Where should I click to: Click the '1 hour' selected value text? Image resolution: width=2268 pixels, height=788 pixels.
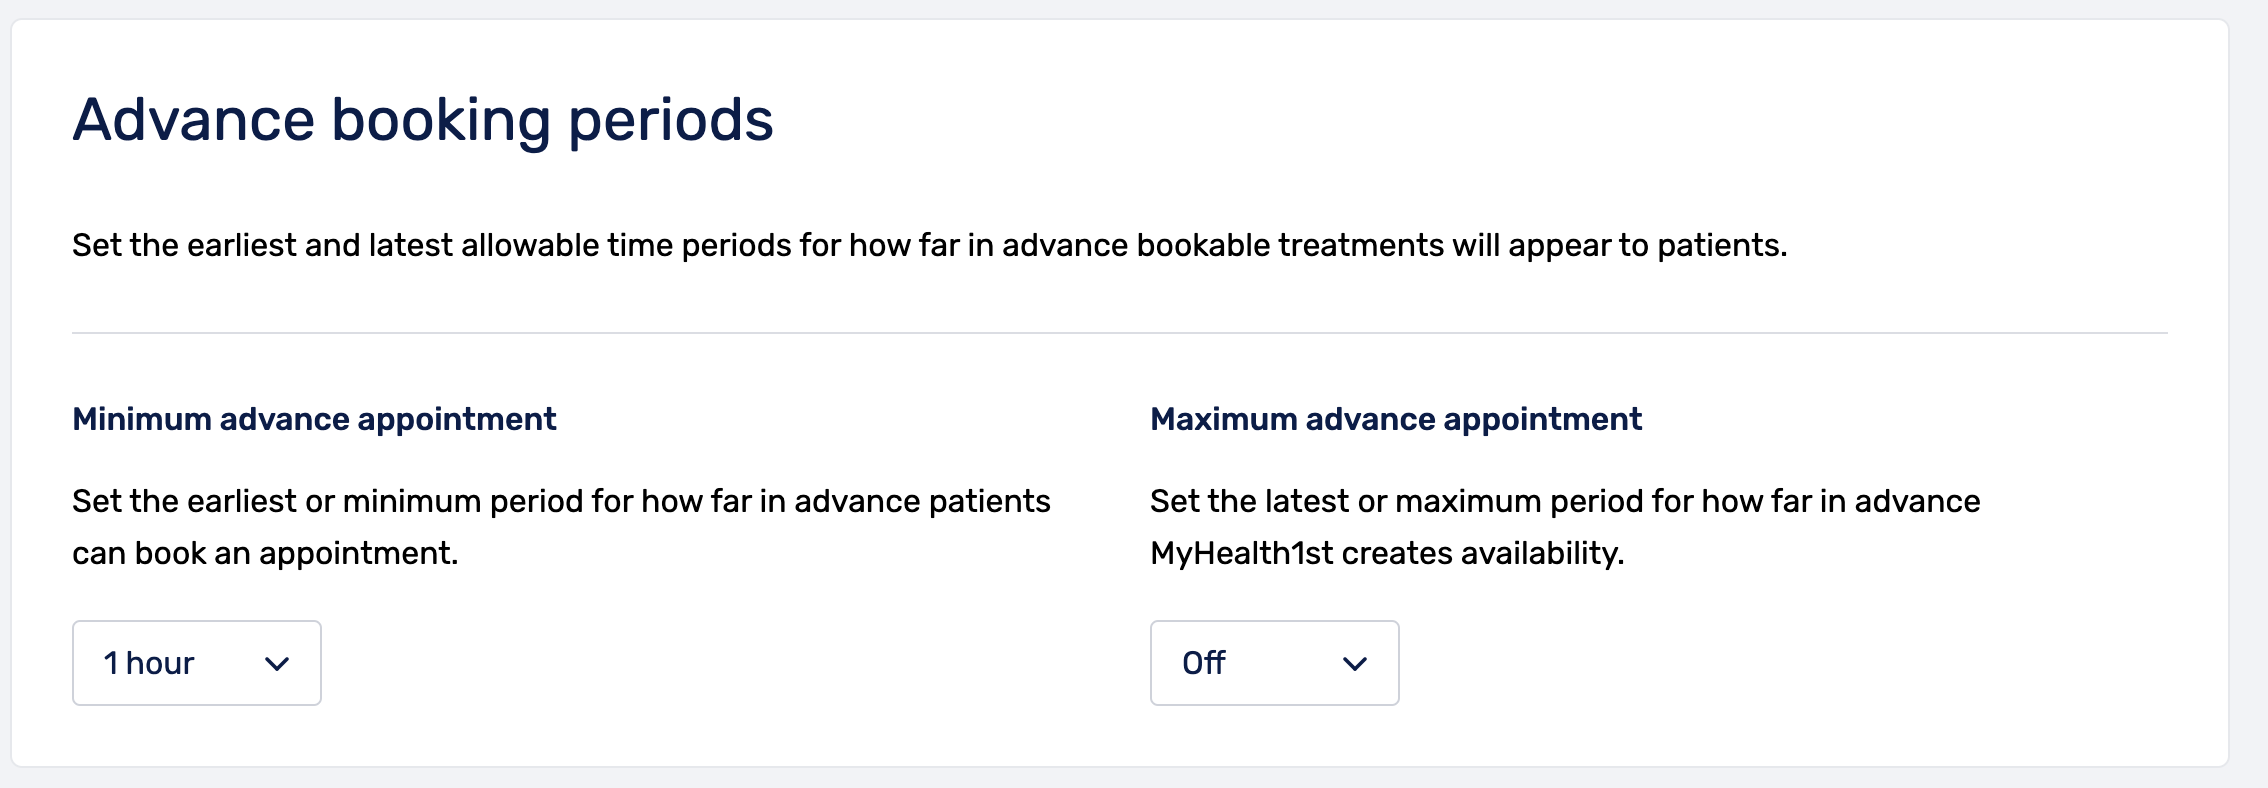click(x=149, y=663)
